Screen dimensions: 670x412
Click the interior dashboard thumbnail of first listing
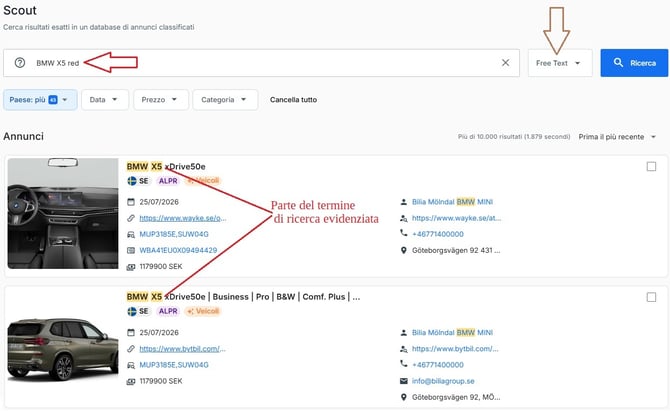tap(63, 213)
